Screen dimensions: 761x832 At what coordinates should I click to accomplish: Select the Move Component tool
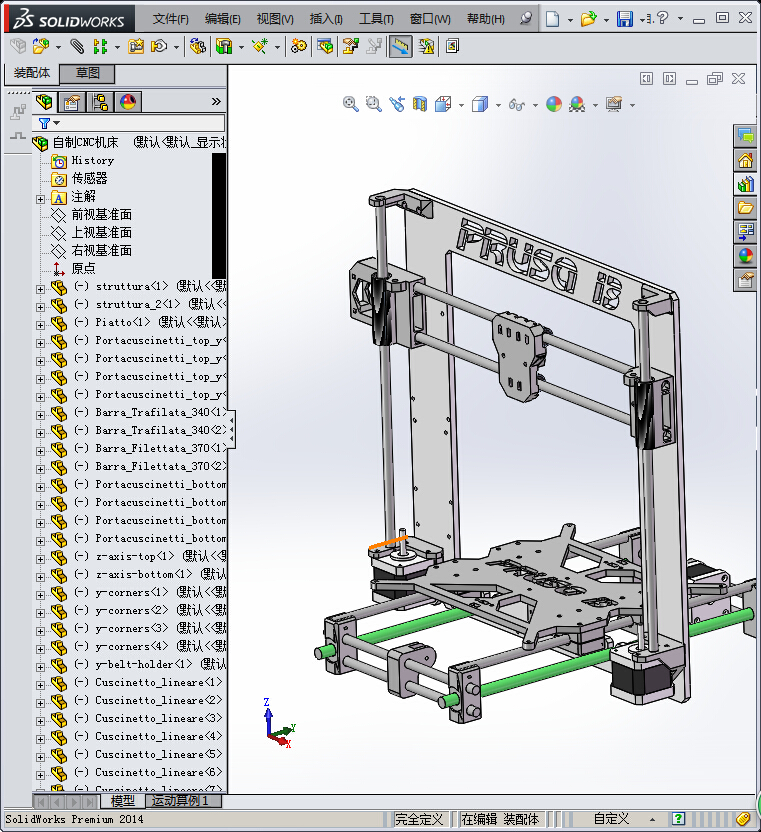159,47
